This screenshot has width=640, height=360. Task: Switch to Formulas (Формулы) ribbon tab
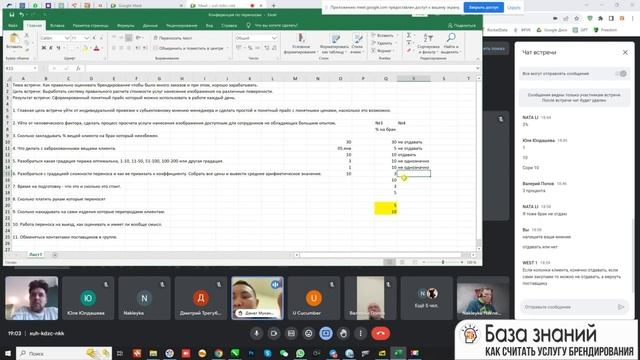tap(125, 25)
